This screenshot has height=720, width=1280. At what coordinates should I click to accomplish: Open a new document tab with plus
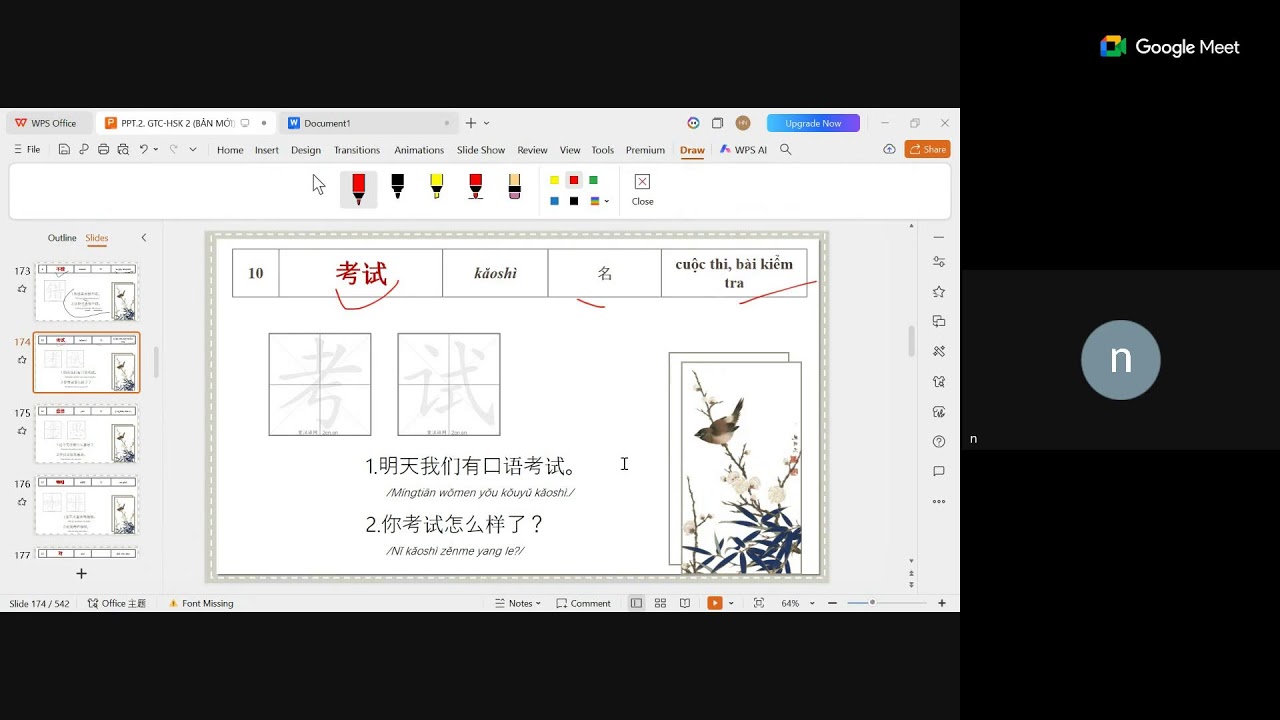coord(471,123)
